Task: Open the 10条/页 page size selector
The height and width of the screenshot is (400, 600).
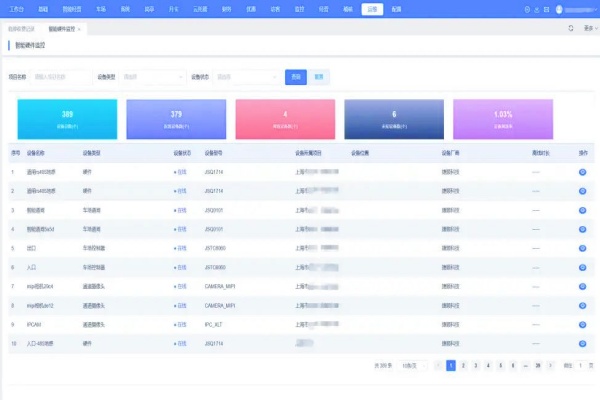Action: (413, 366)
